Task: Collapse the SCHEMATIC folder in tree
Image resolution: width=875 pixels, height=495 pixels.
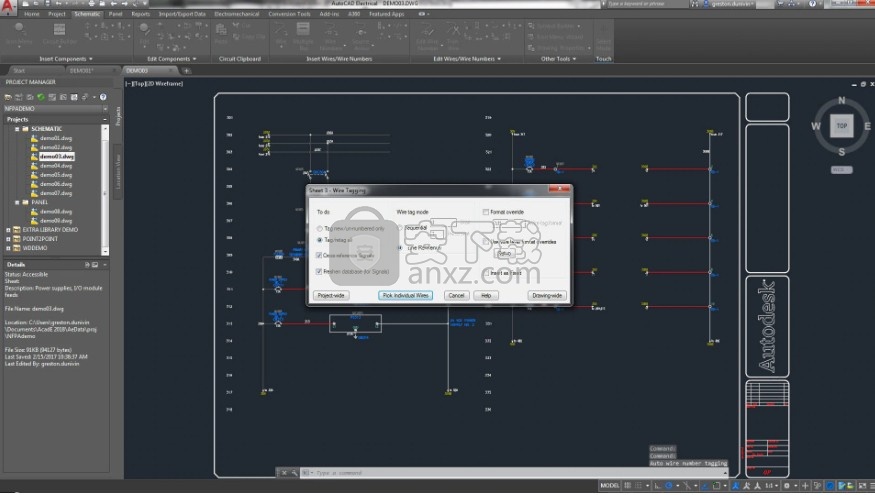Action: click(17, 129)
